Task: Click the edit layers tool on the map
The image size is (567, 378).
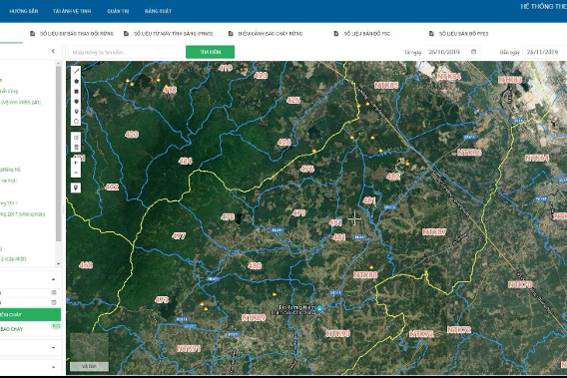Action: point(76,137)
